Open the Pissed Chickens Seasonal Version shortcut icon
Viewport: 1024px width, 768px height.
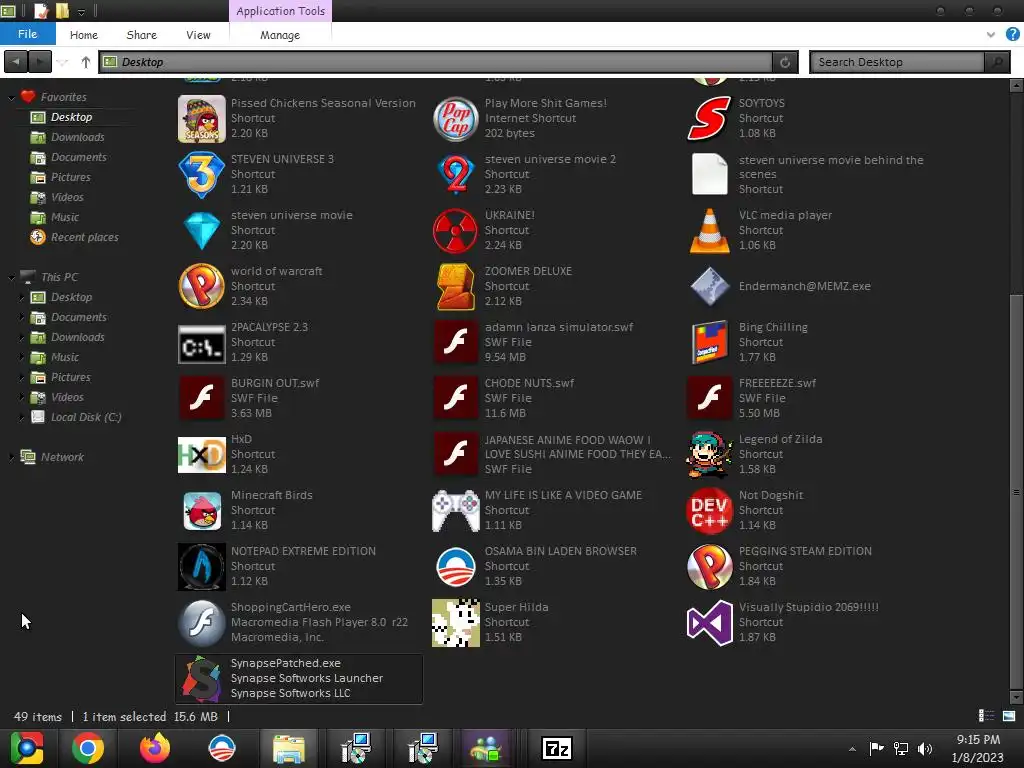click(x=202, y=119)
